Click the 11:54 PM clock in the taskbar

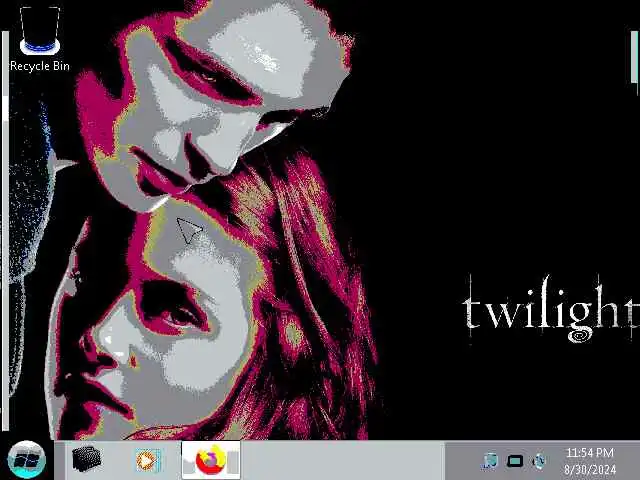tap(590, 453)
